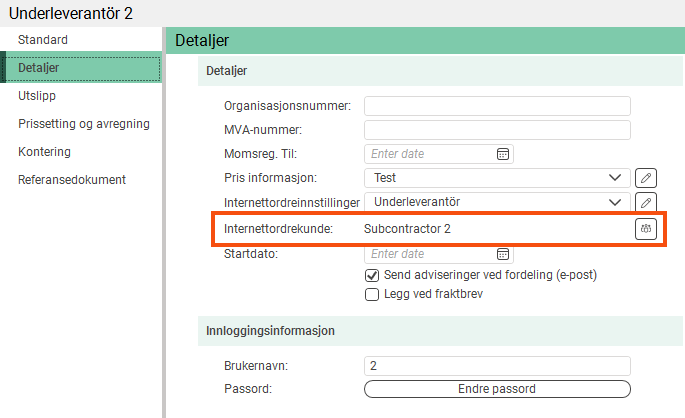
Task: Go to the Standard section
Action: 43,40
